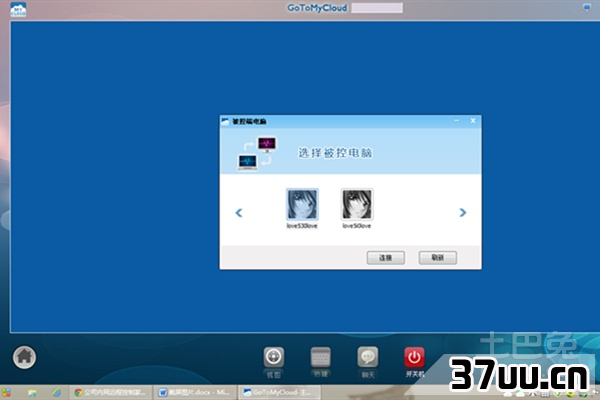
Task: Show previous computers with left arrow
Action: point(239,212)
